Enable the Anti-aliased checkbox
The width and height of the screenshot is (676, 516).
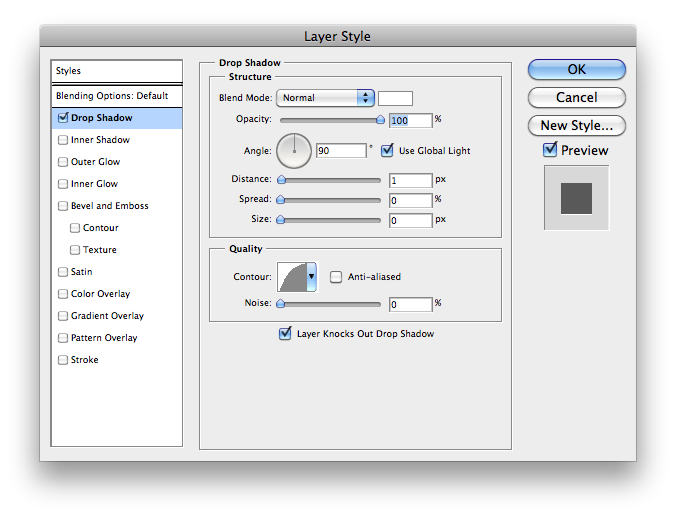point(336,277)
